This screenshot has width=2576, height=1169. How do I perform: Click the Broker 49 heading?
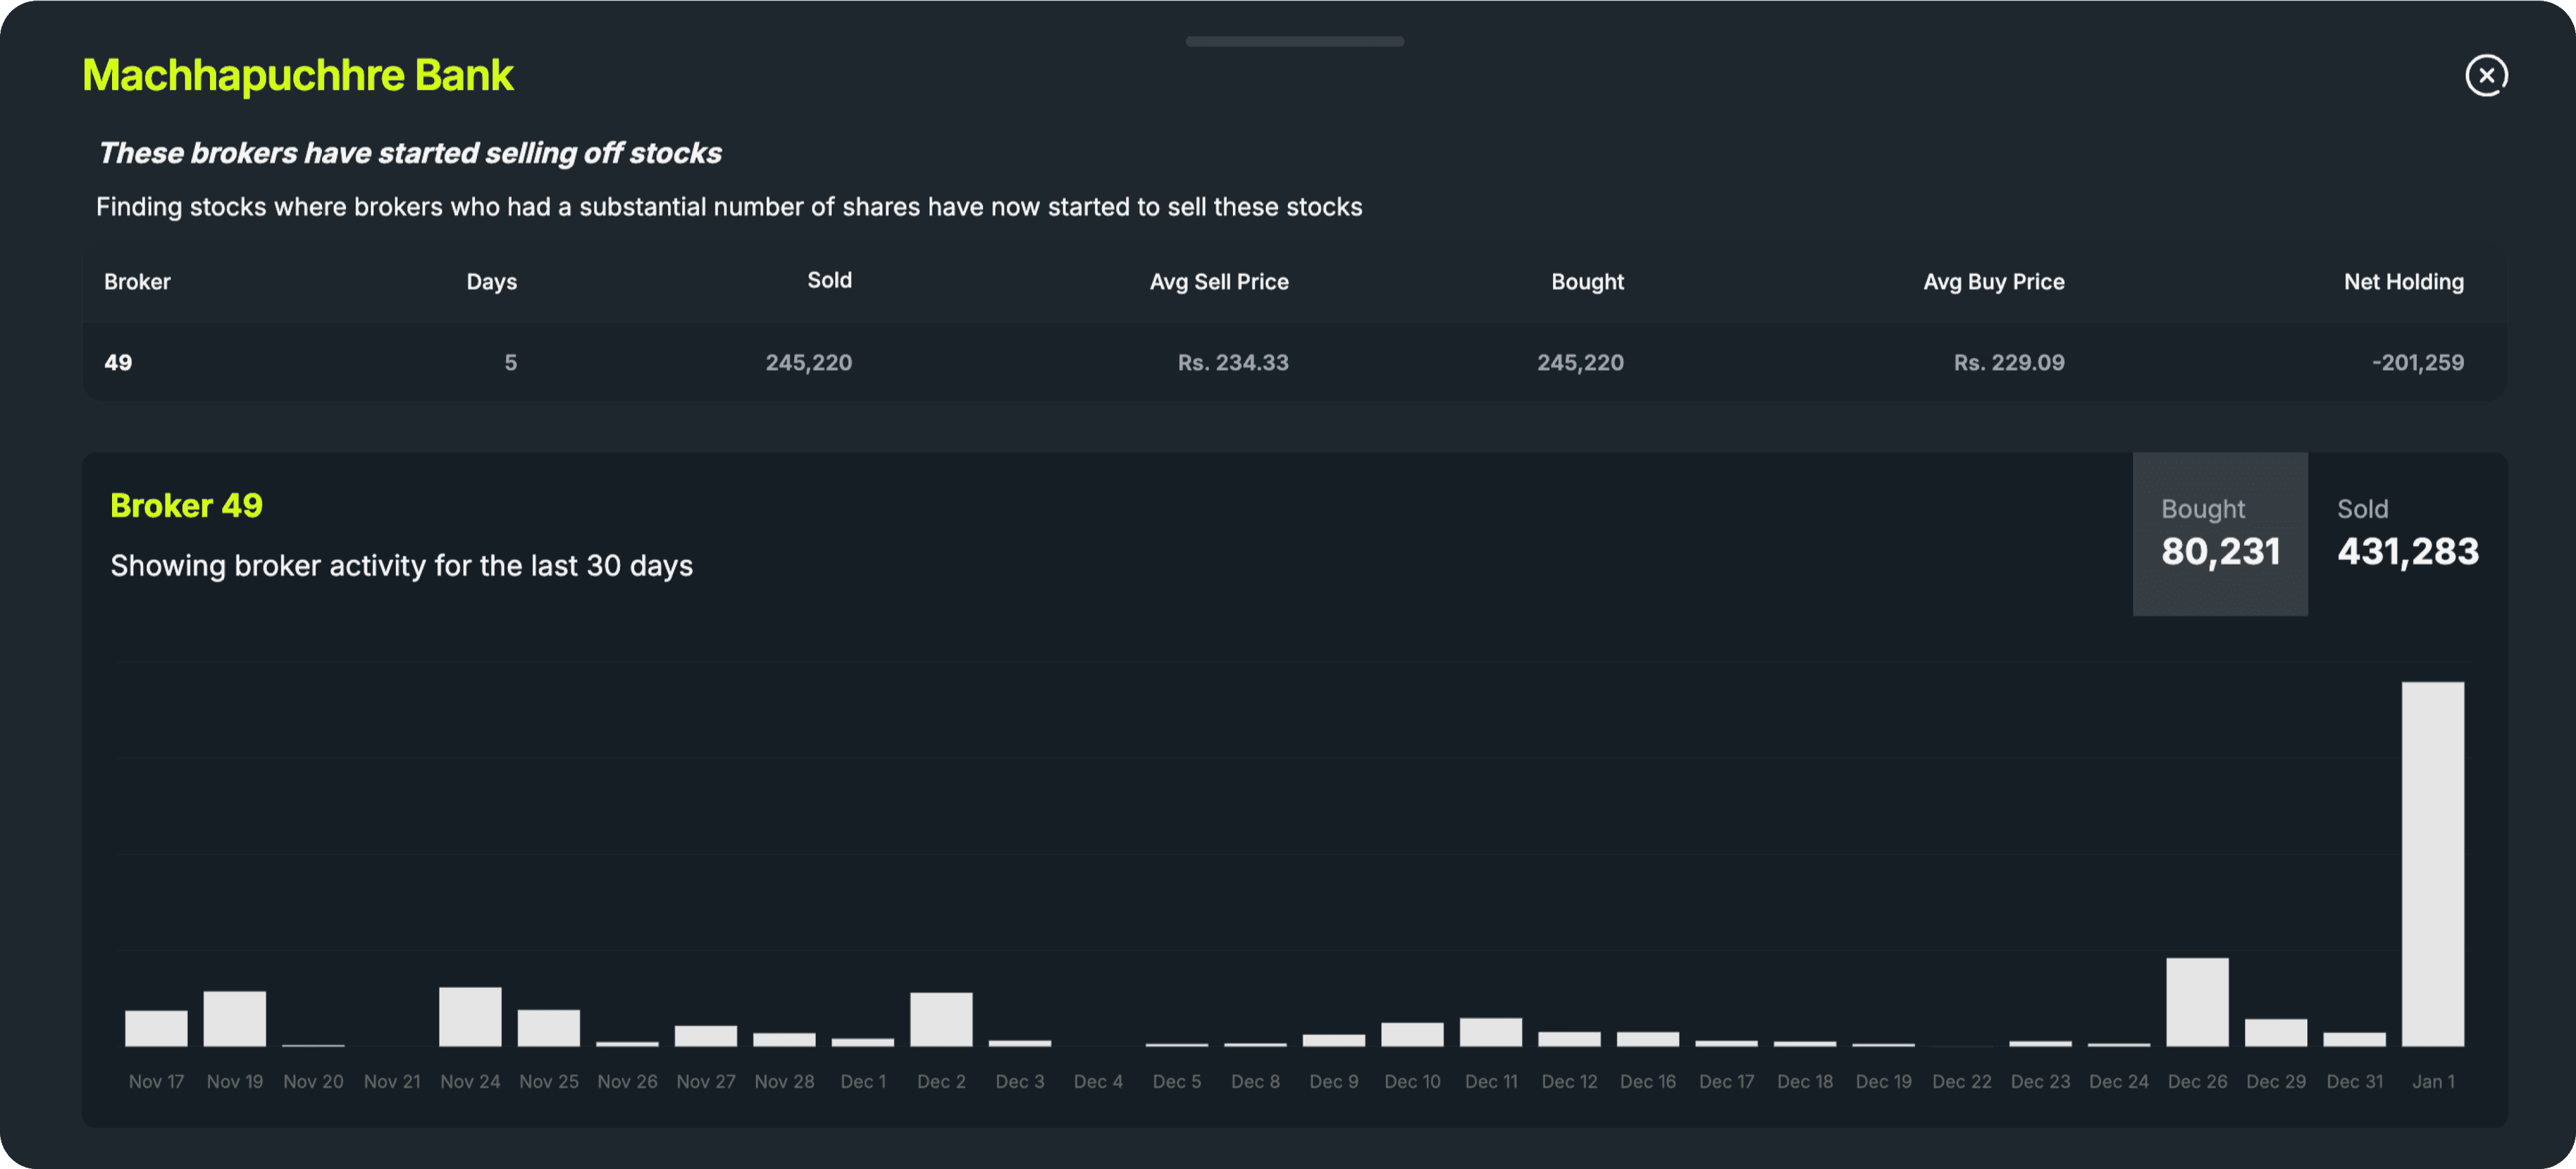186,504
